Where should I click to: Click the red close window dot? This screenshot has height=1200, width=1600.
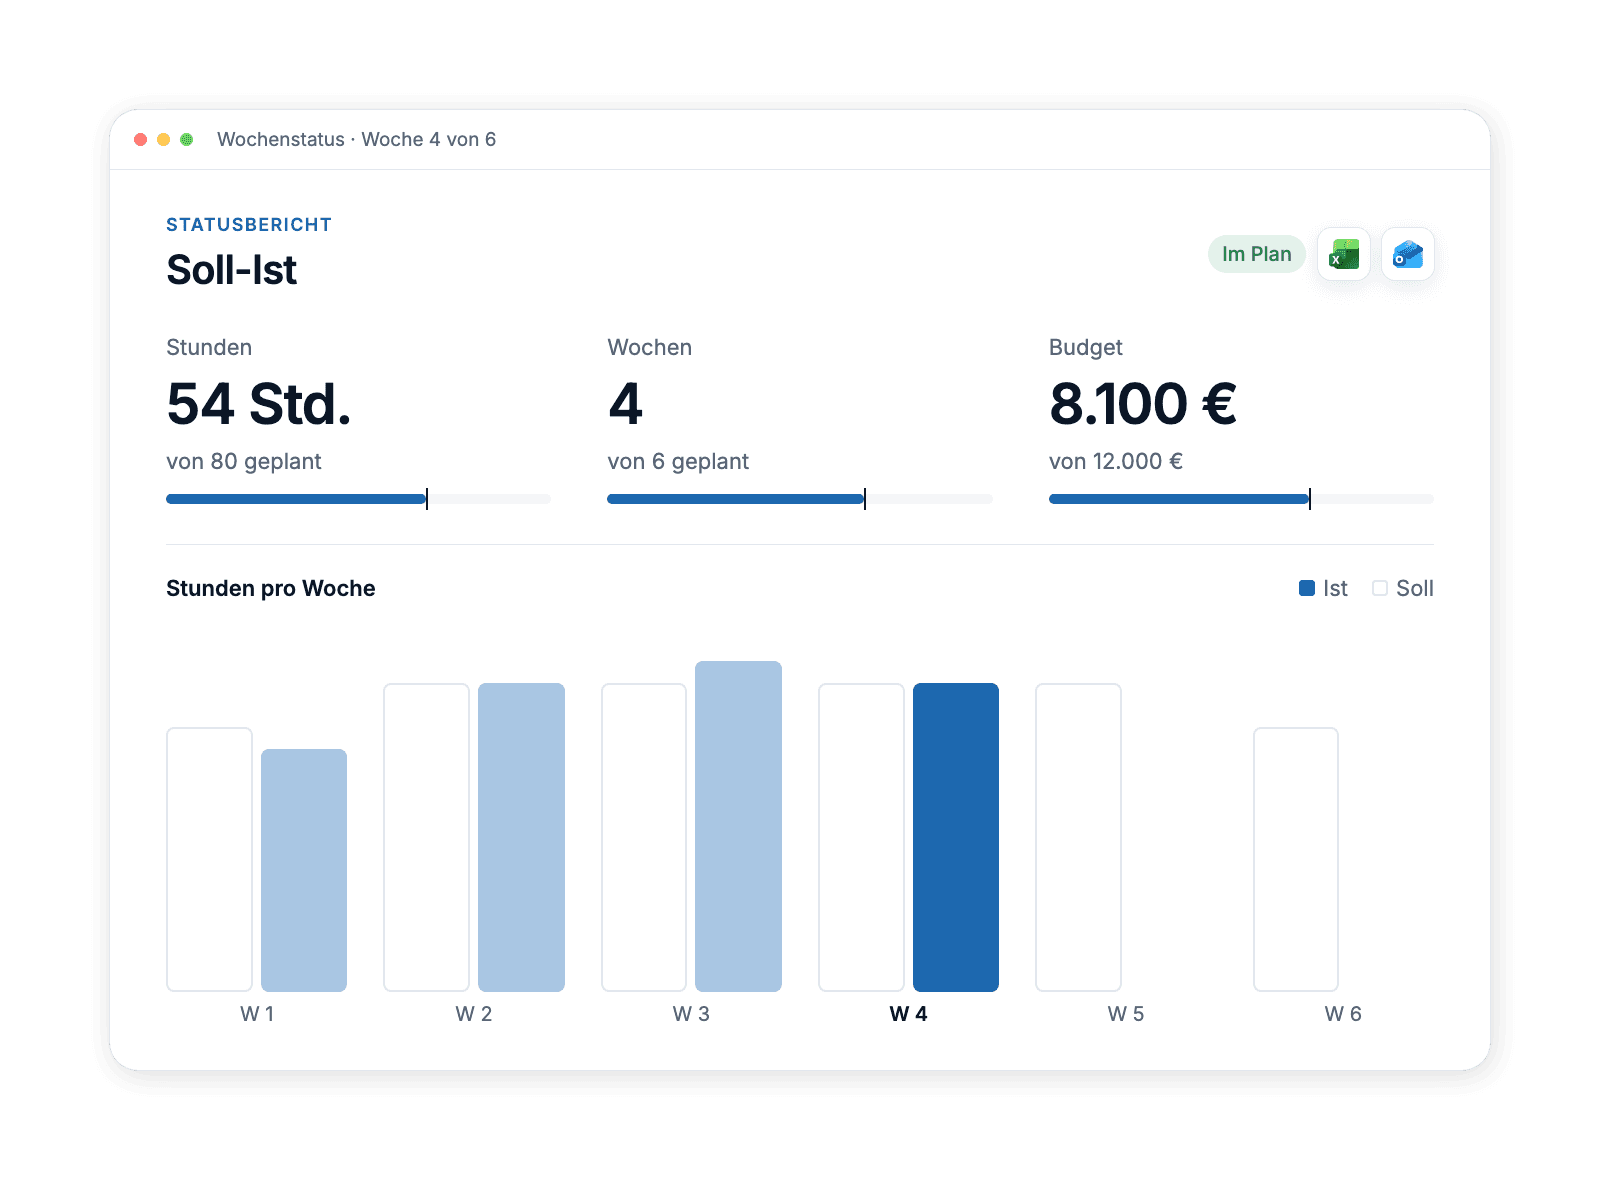tap(141, 139)
